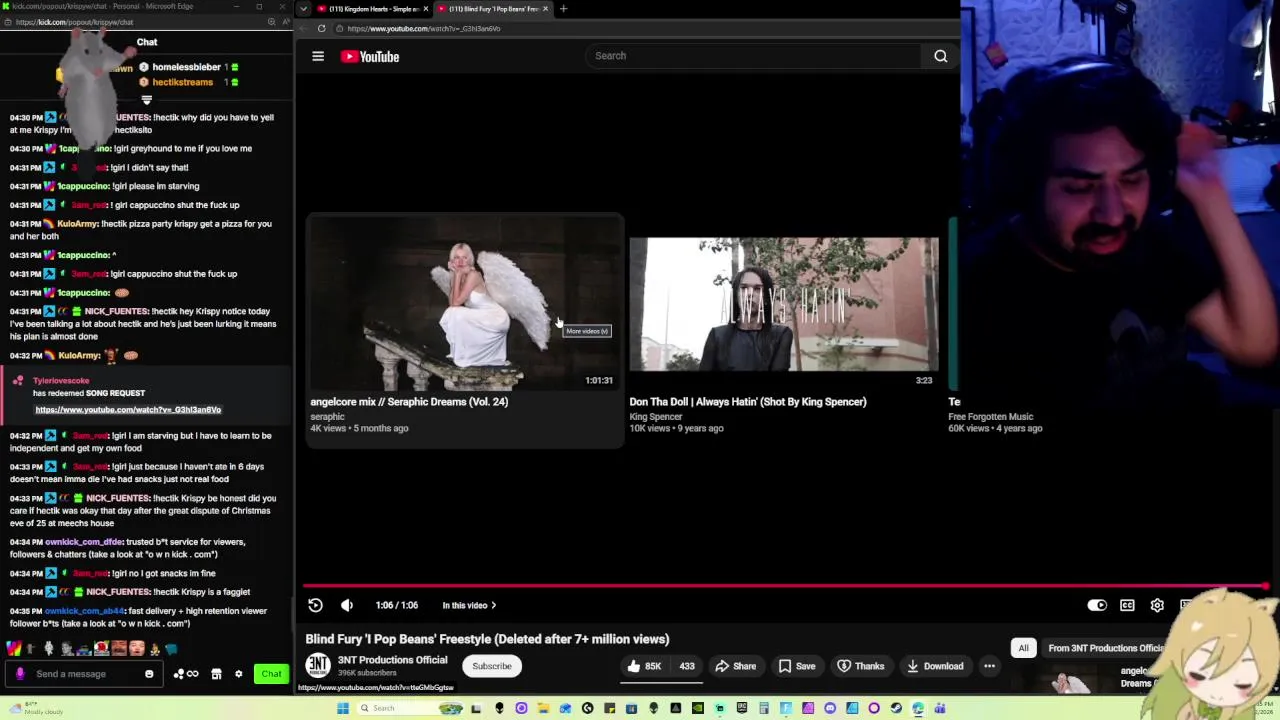Select the 'All' filter chip
The height and width of the screenshot is (720, 1280).
pyautogui.click(x=1023, y=648)
